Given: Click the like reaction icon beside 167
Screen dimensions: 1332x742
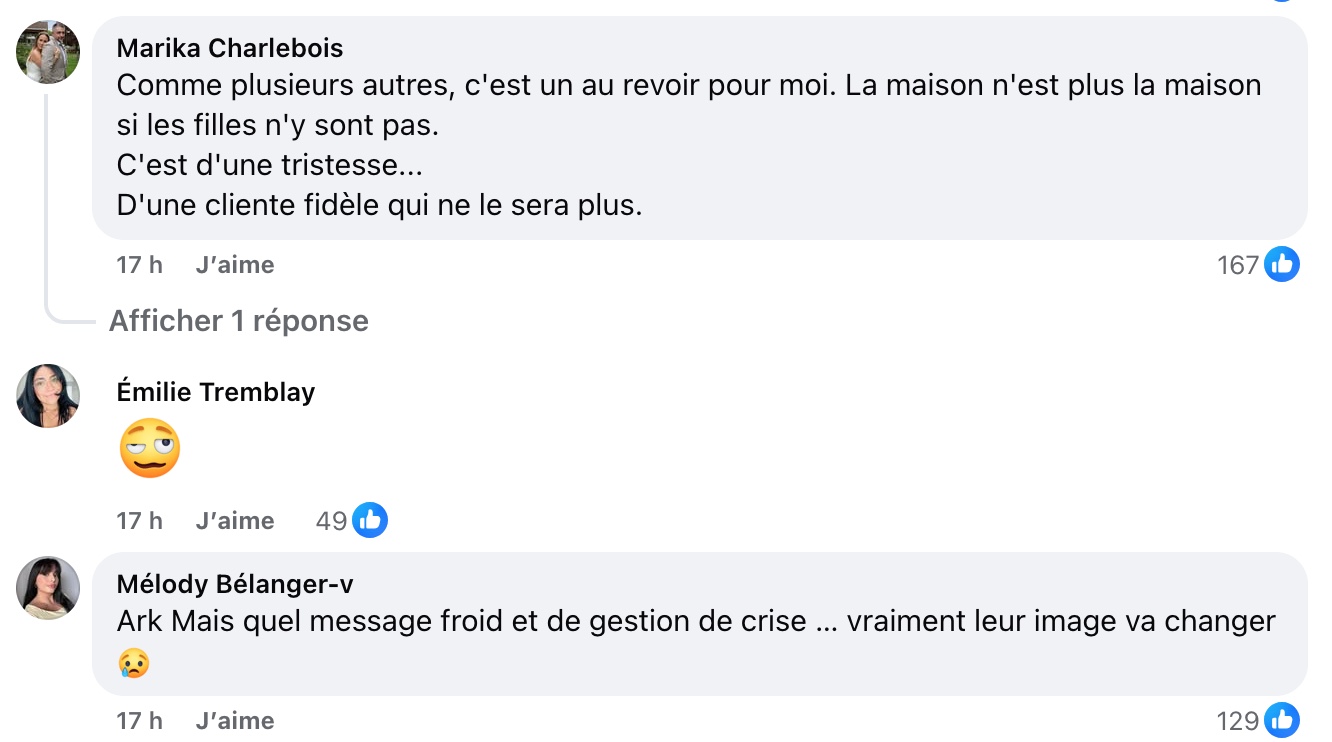Looking at the screenshot, I should pyautogui.click(x=1281, y=265).
